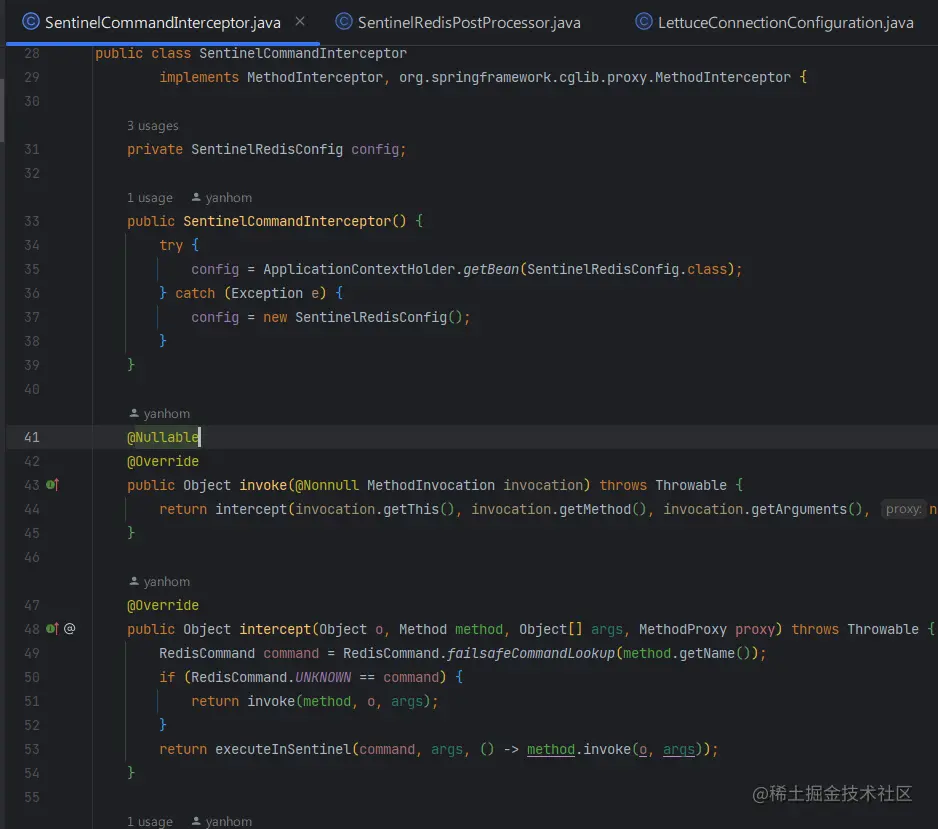The width and height of the screenshot is (938, 829).
Task: Click the invoke method name on line 43
Action: click(263, 485)
